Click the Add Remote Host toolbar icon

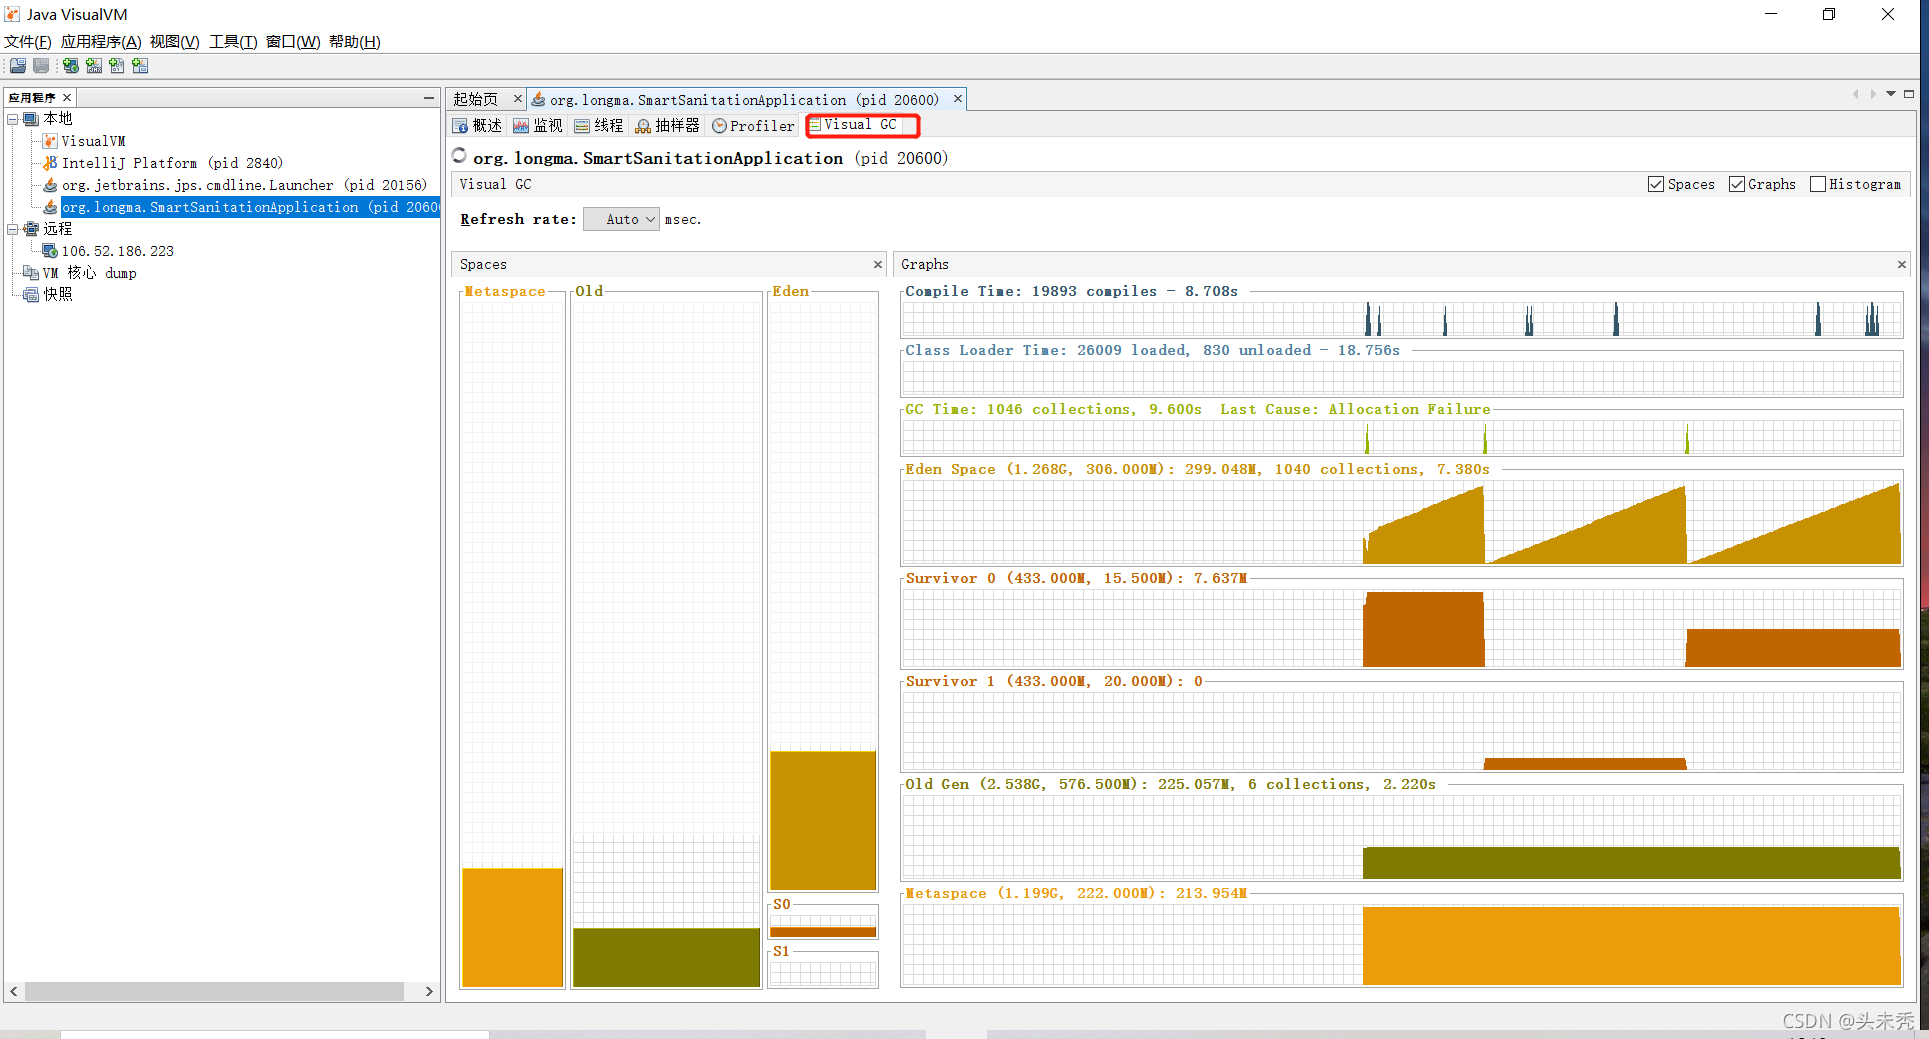pos(70,66)
